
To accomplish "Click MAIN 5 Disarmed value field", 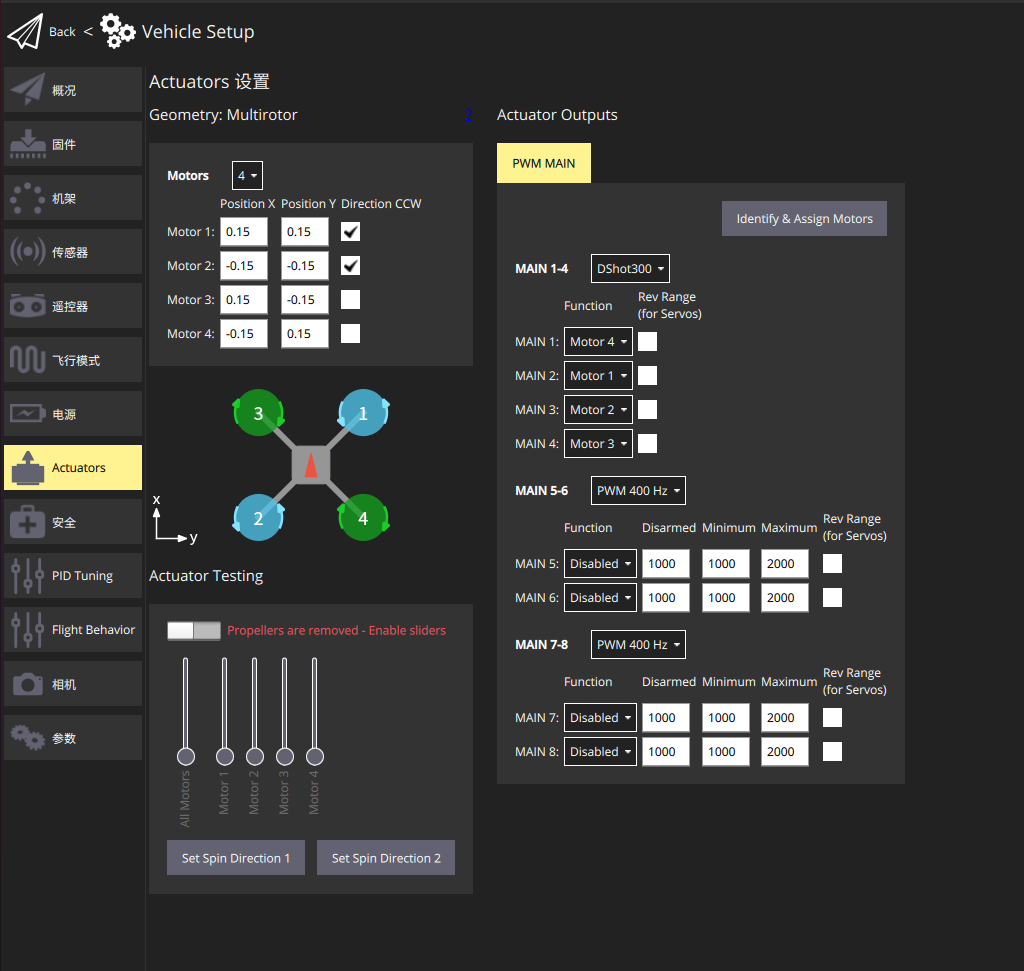I will 665,564.
